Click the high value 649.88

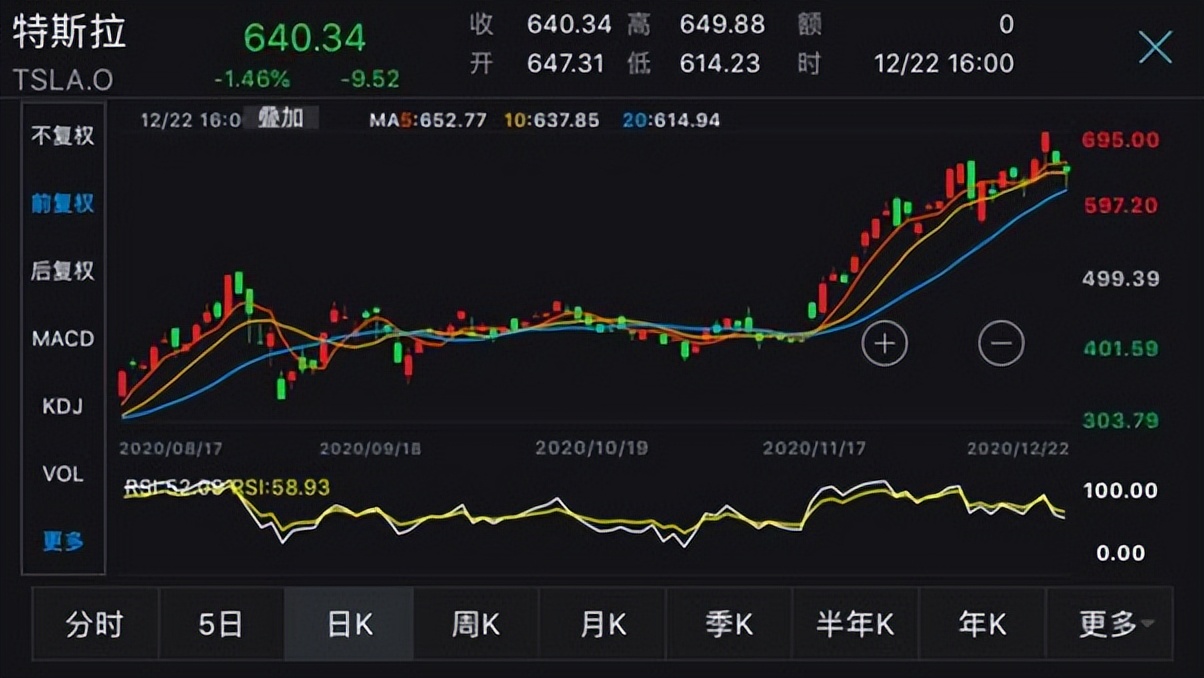coord(722,24)
